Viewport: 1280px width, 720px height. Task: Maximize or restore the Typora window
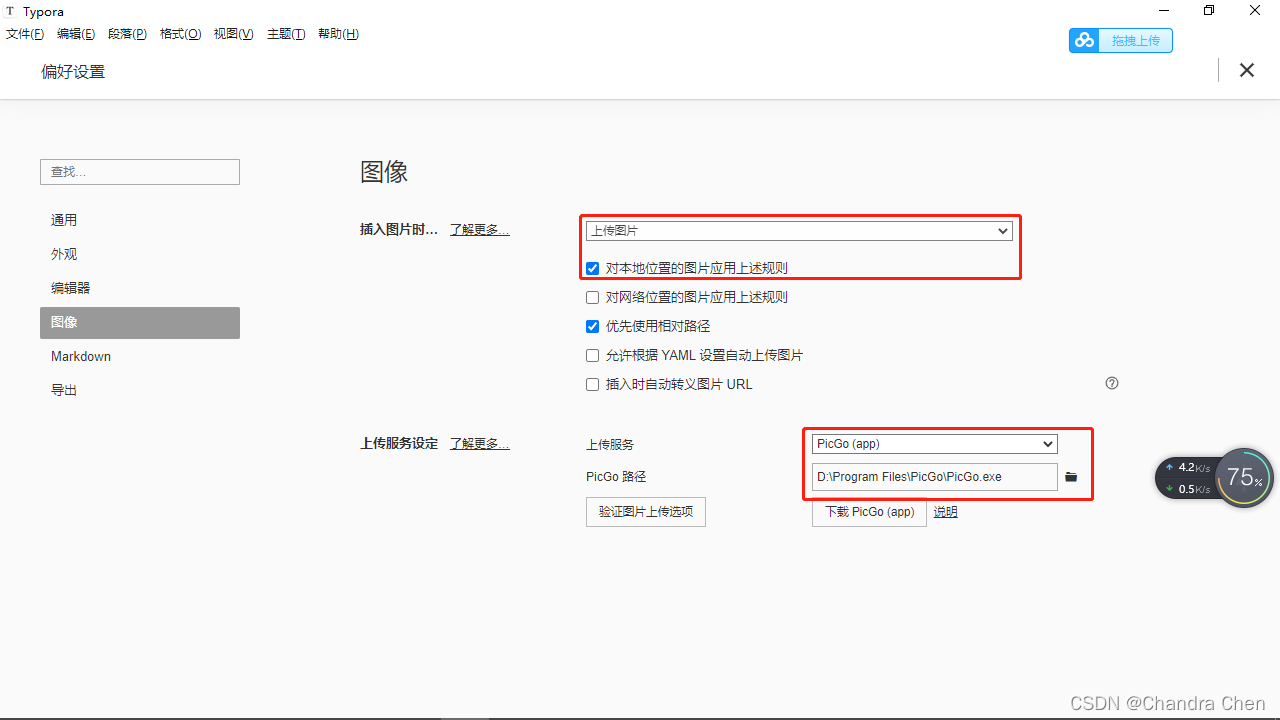click(x=1209, y=11)
